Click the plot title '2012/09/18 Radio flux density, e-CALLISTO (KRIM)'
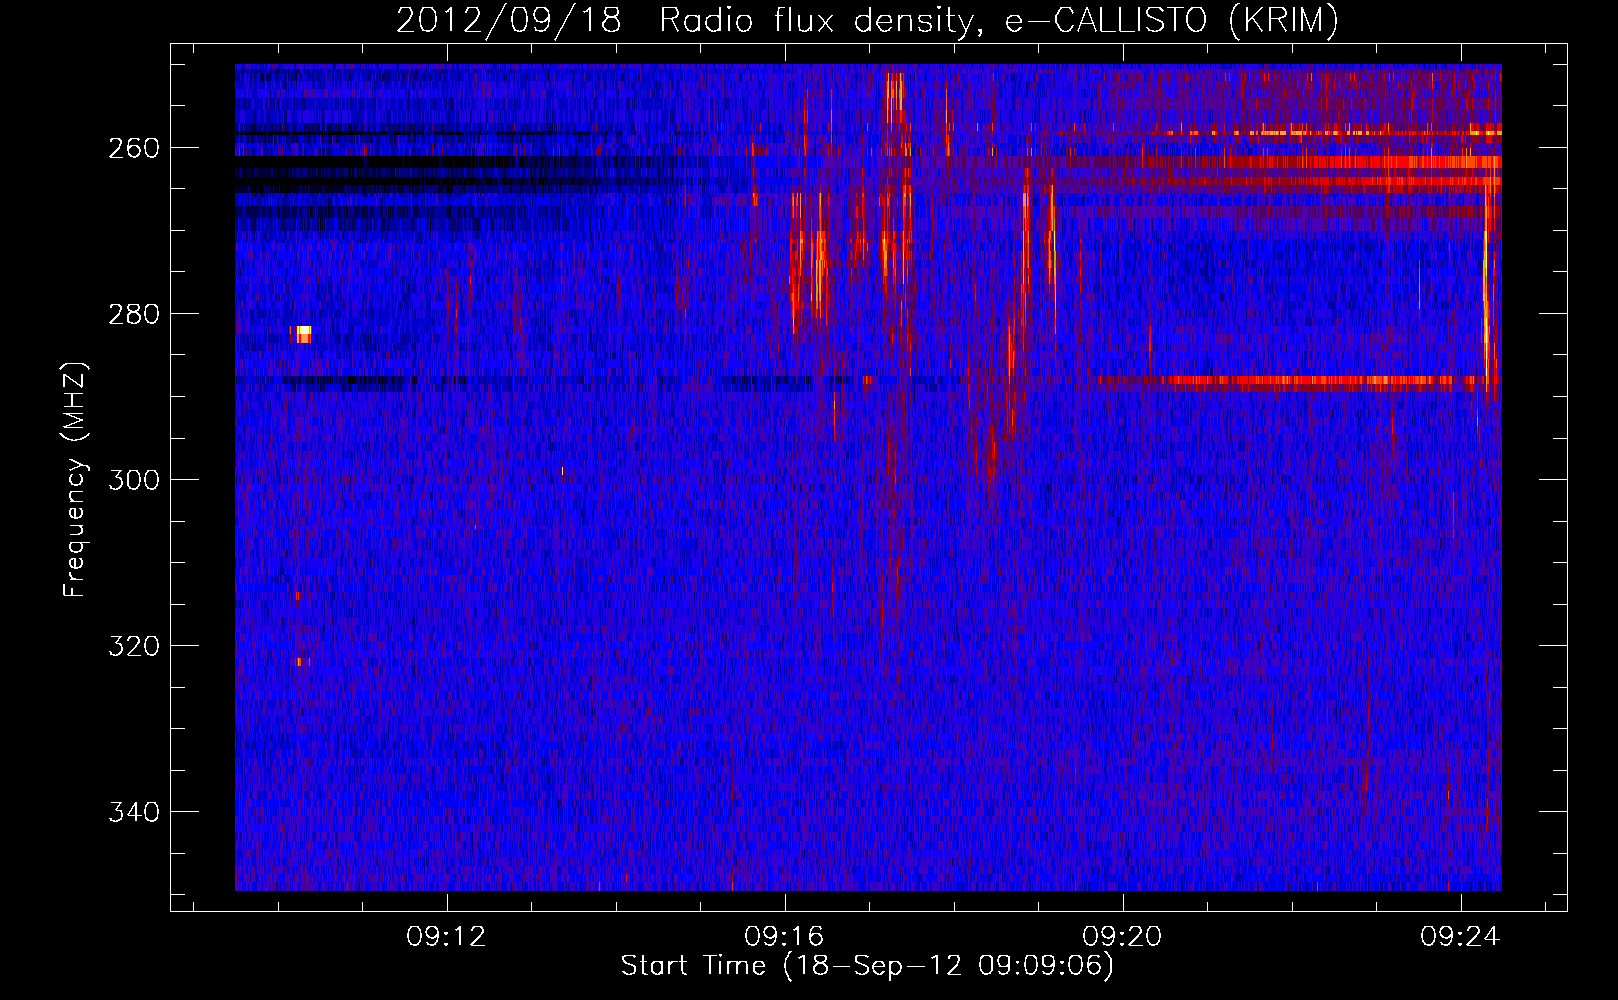Viewport: 1618px width, 1000px height. [x=867, y=20]
